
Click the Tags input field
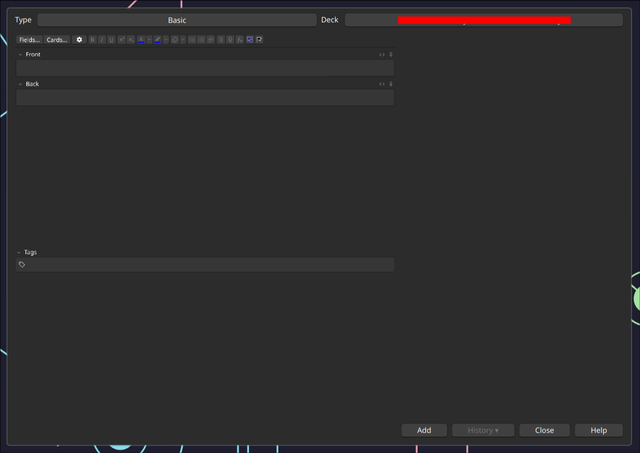205,264
